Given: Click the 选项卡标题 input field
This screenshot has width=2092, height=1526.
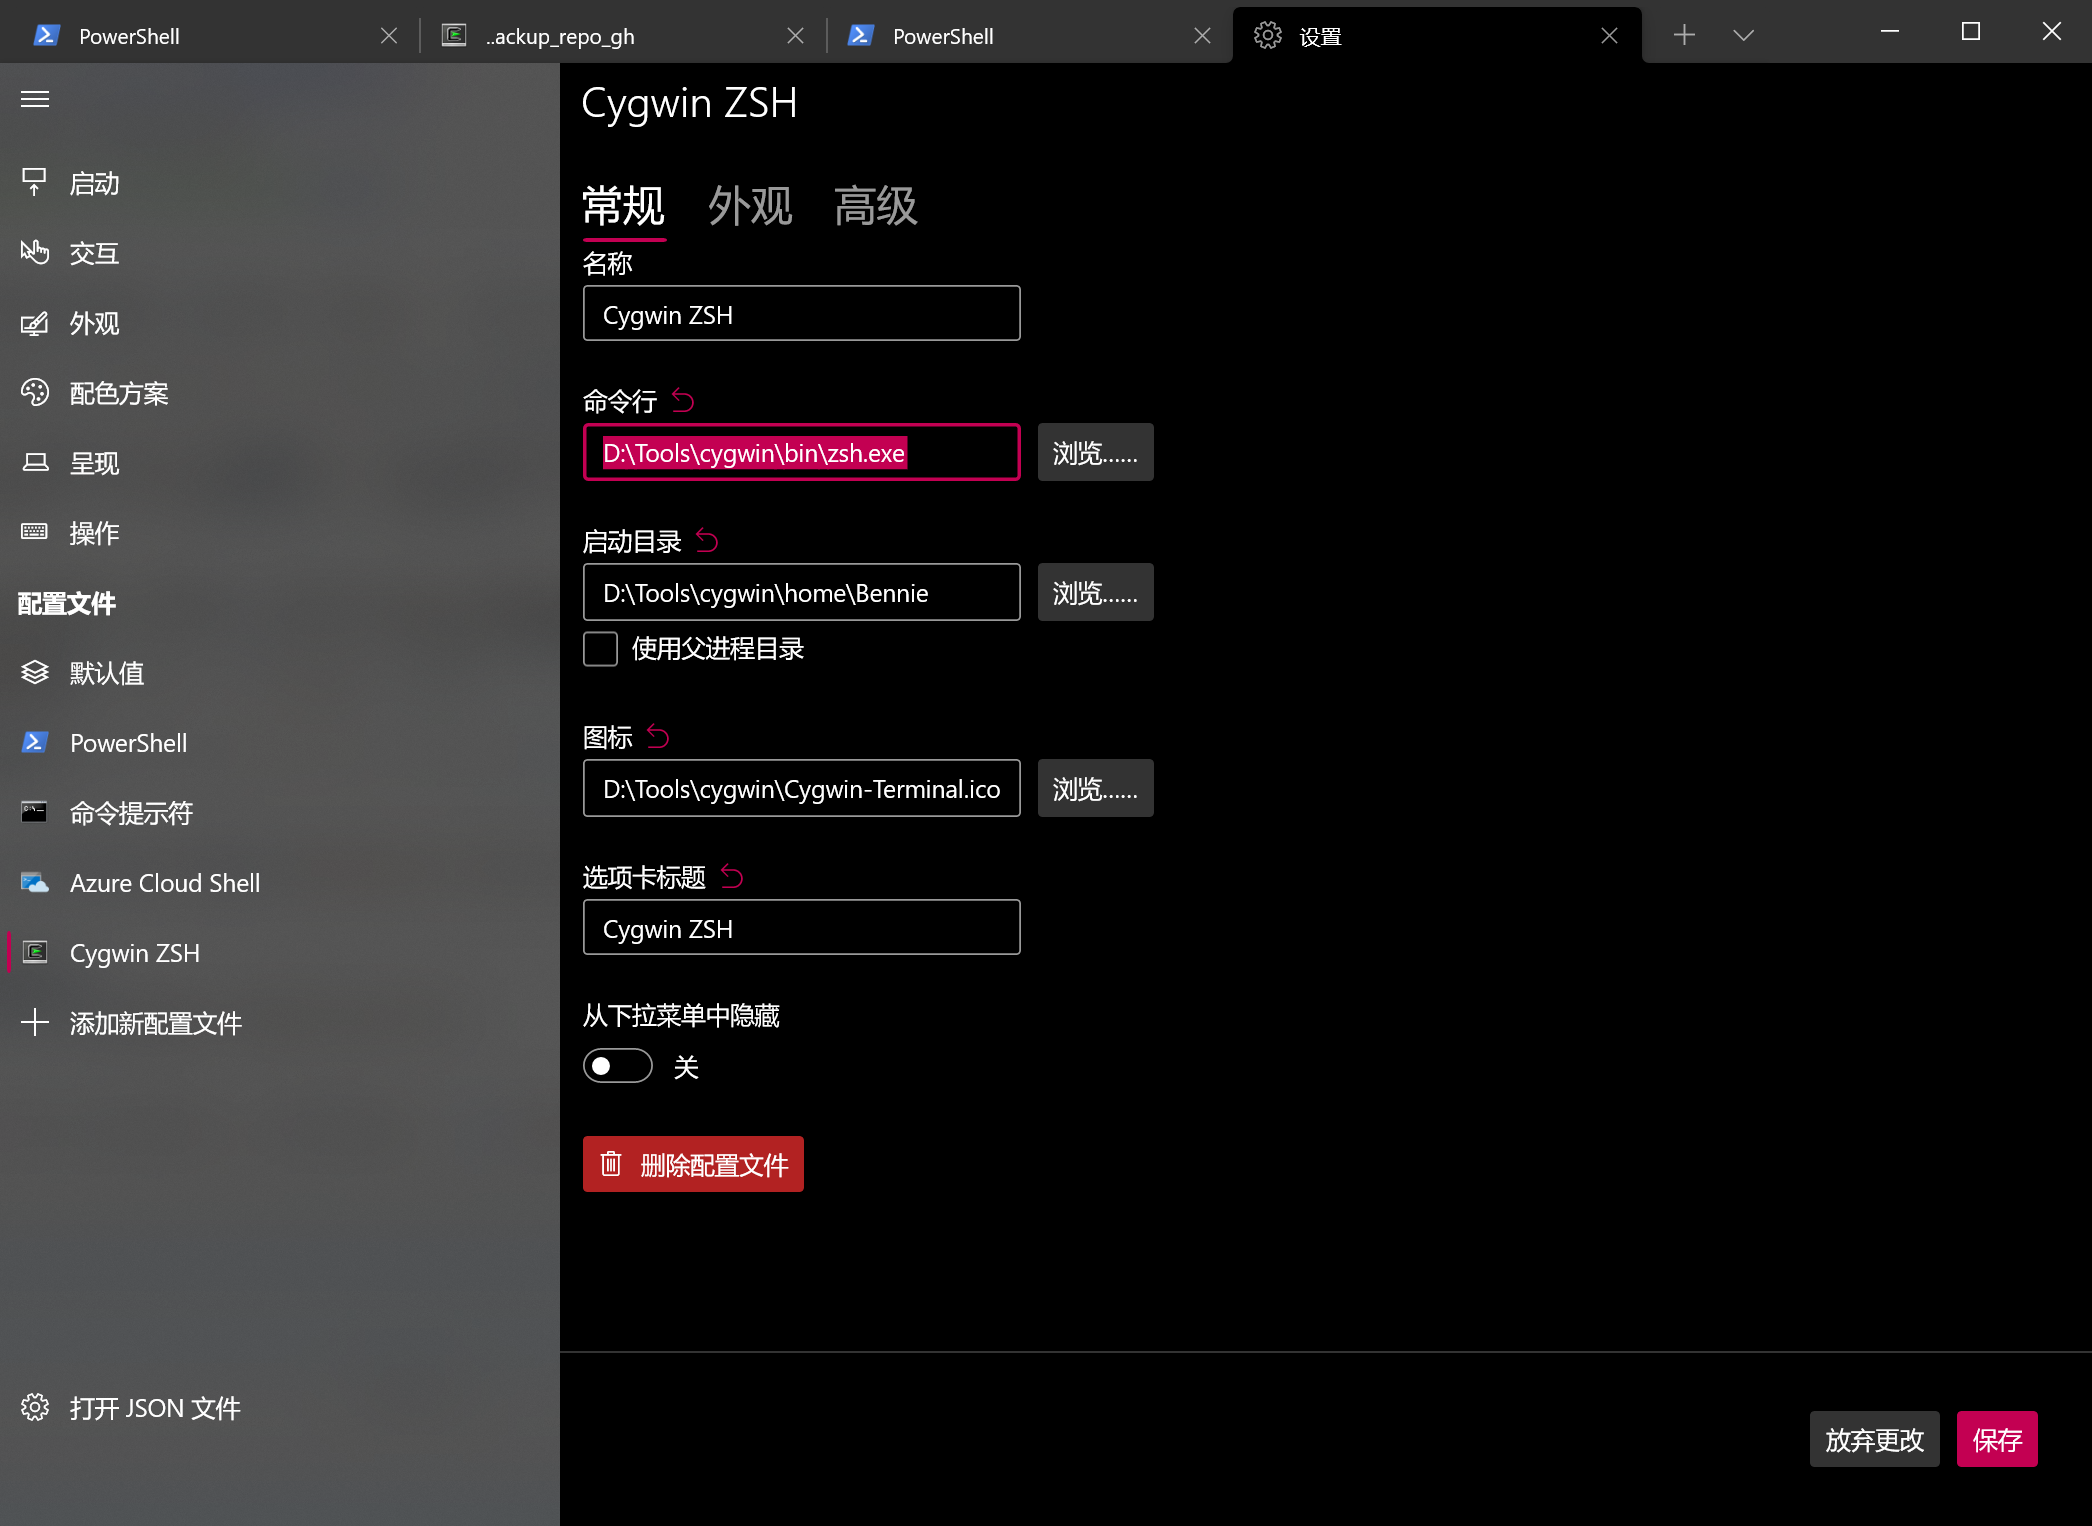Looking at the screenshot, I should (802, 928).
